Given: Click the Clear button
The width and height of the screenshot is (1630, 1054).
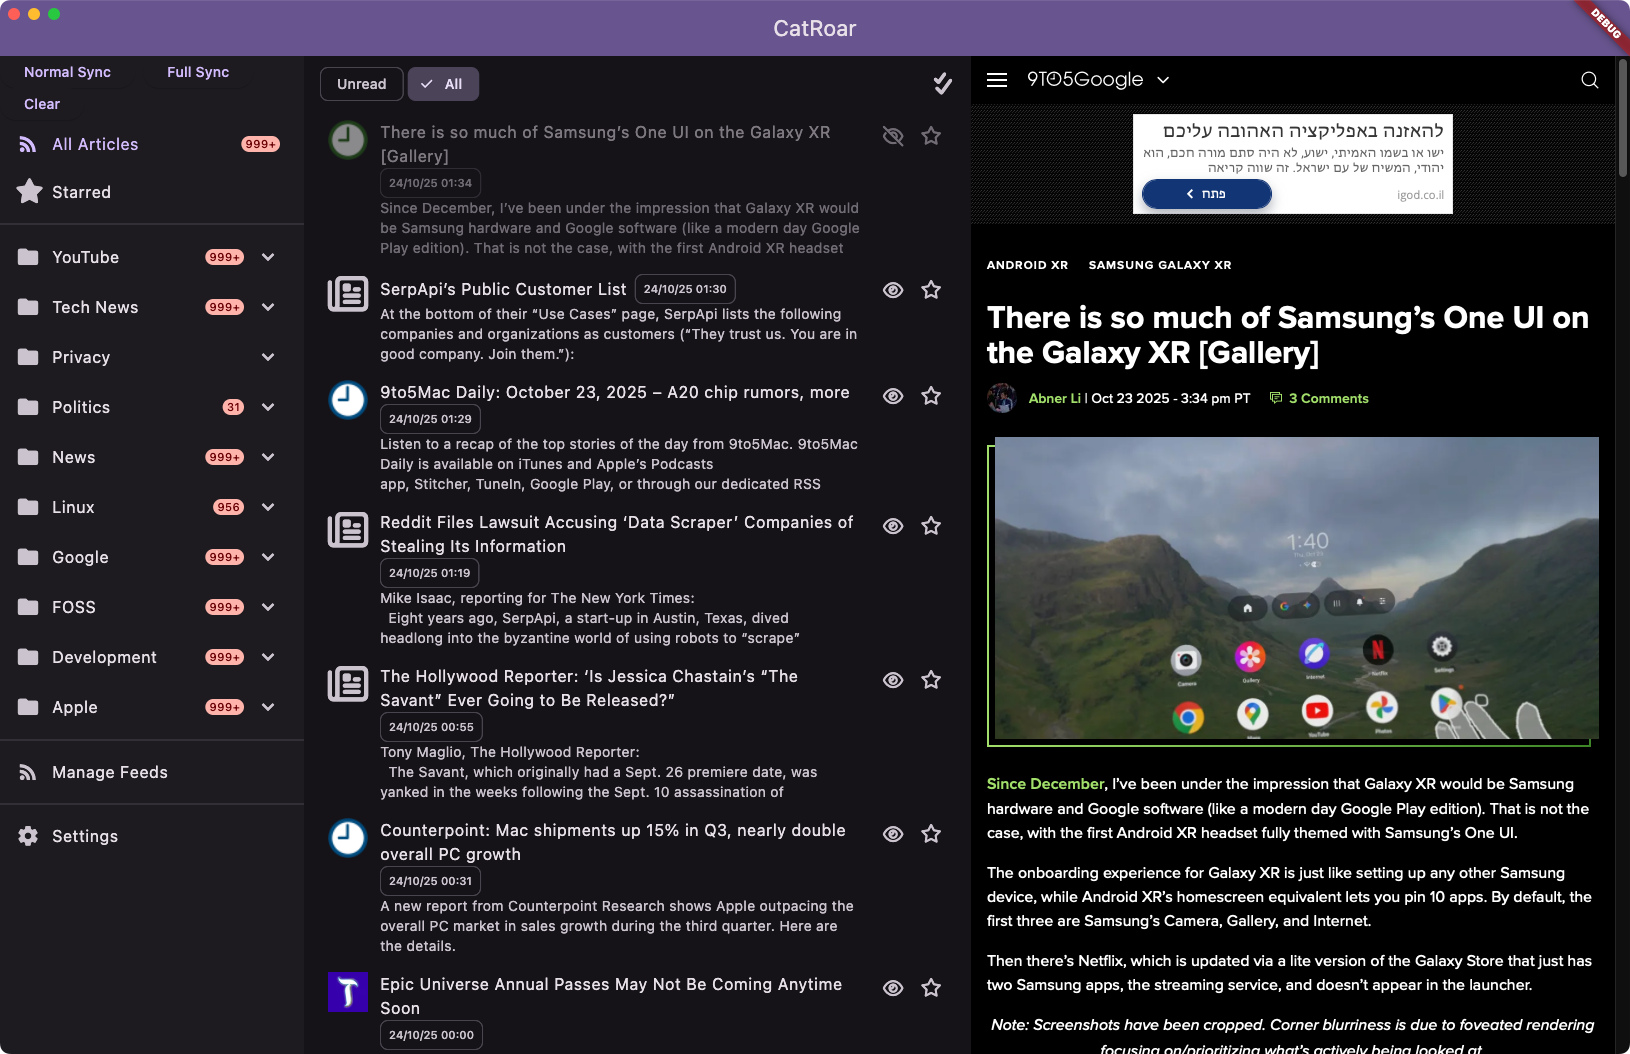Looking at the screenshot, I should pyautogui.click(x=42, y=104).
